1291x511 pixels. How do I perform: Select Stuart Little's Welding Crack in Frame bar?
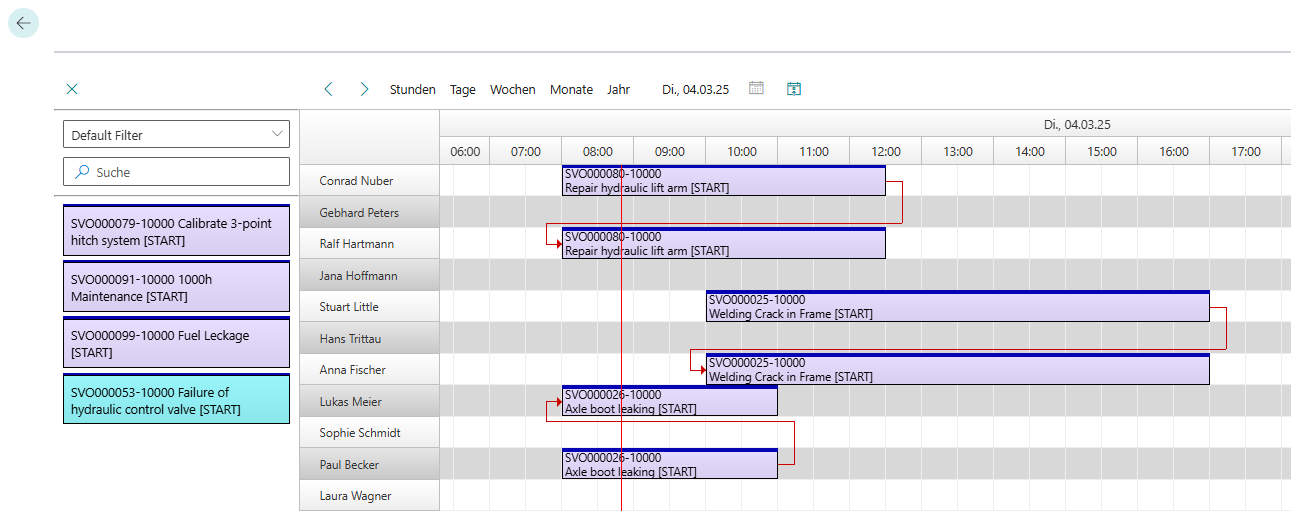(x=958, y=306)
